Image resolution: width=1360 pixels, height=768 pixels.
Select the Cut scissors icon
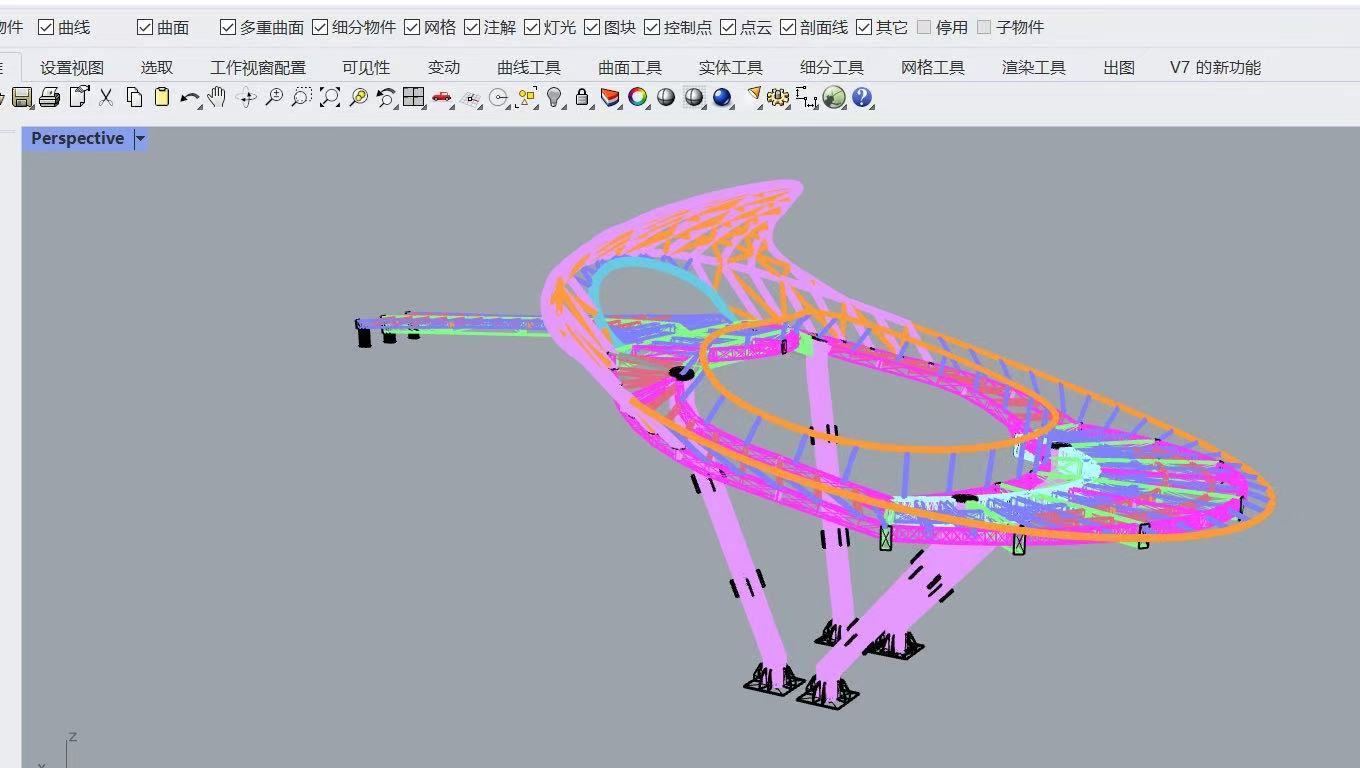click(x=106, y=98)
